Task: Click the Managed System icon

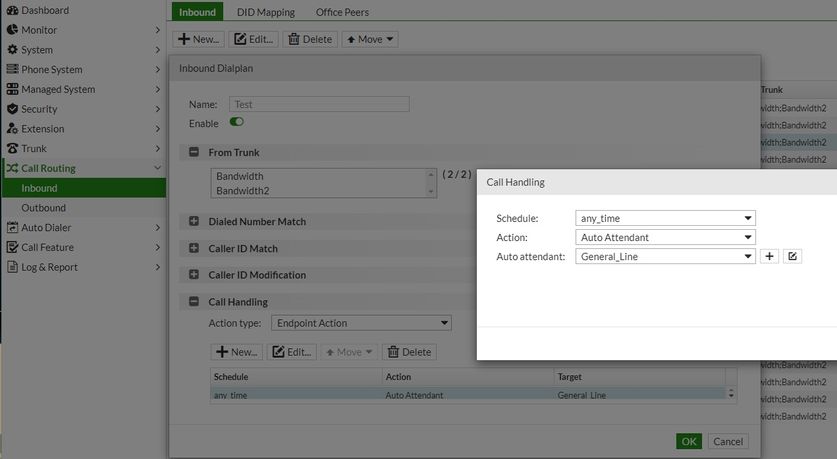Action: (x=12, y=89)
